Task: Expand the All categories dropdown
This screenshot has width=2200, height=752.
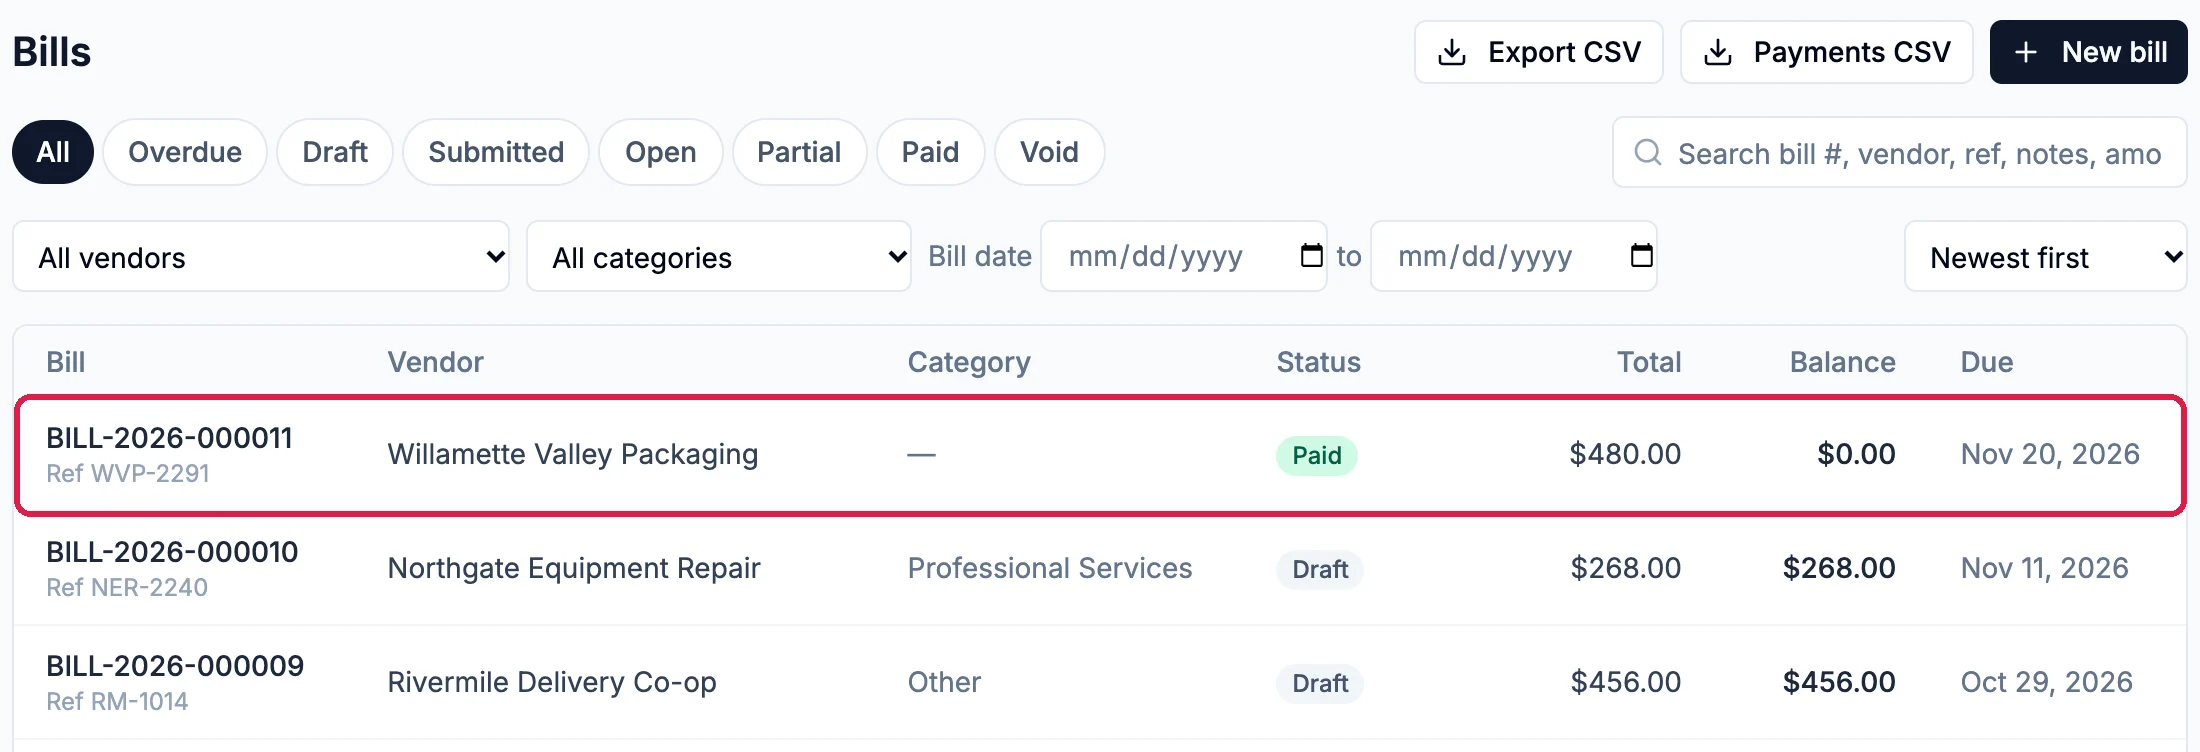Action: [x=719, y=257]
